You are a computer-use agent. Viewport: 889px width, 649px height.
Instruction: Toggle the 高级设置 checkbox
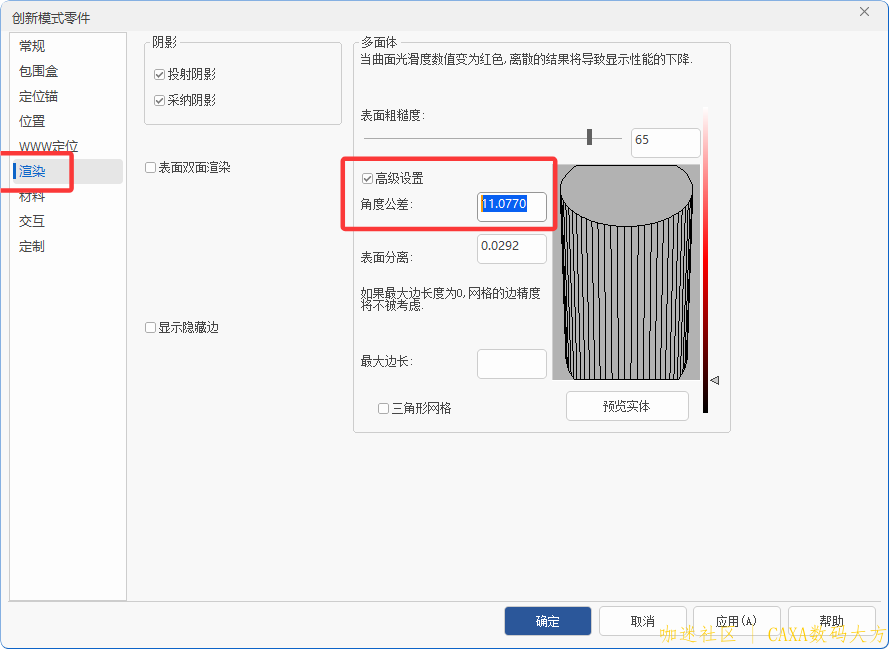pyautogui.click(x=368, y=179)
